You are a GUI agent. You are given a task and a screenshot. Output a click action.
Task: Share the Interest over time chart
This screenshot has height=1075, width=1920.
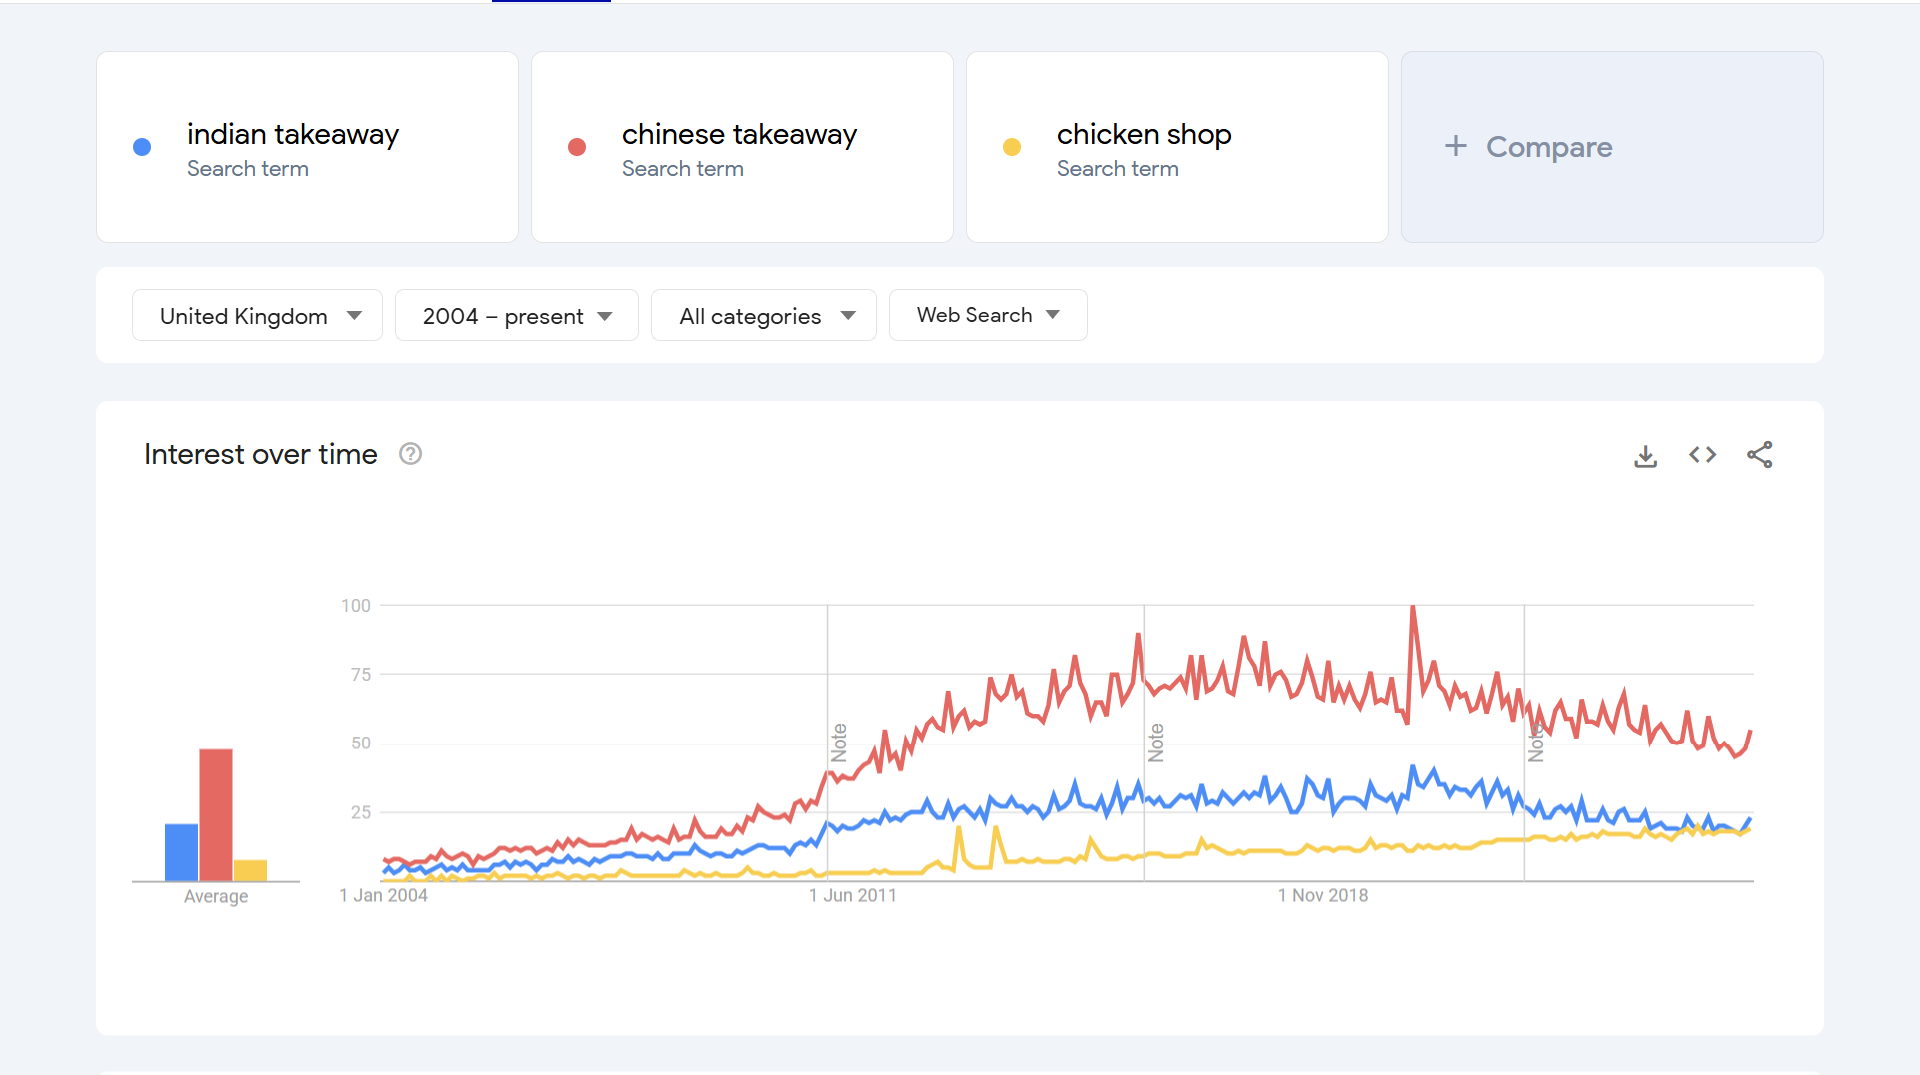click(x=1760, y=455)
